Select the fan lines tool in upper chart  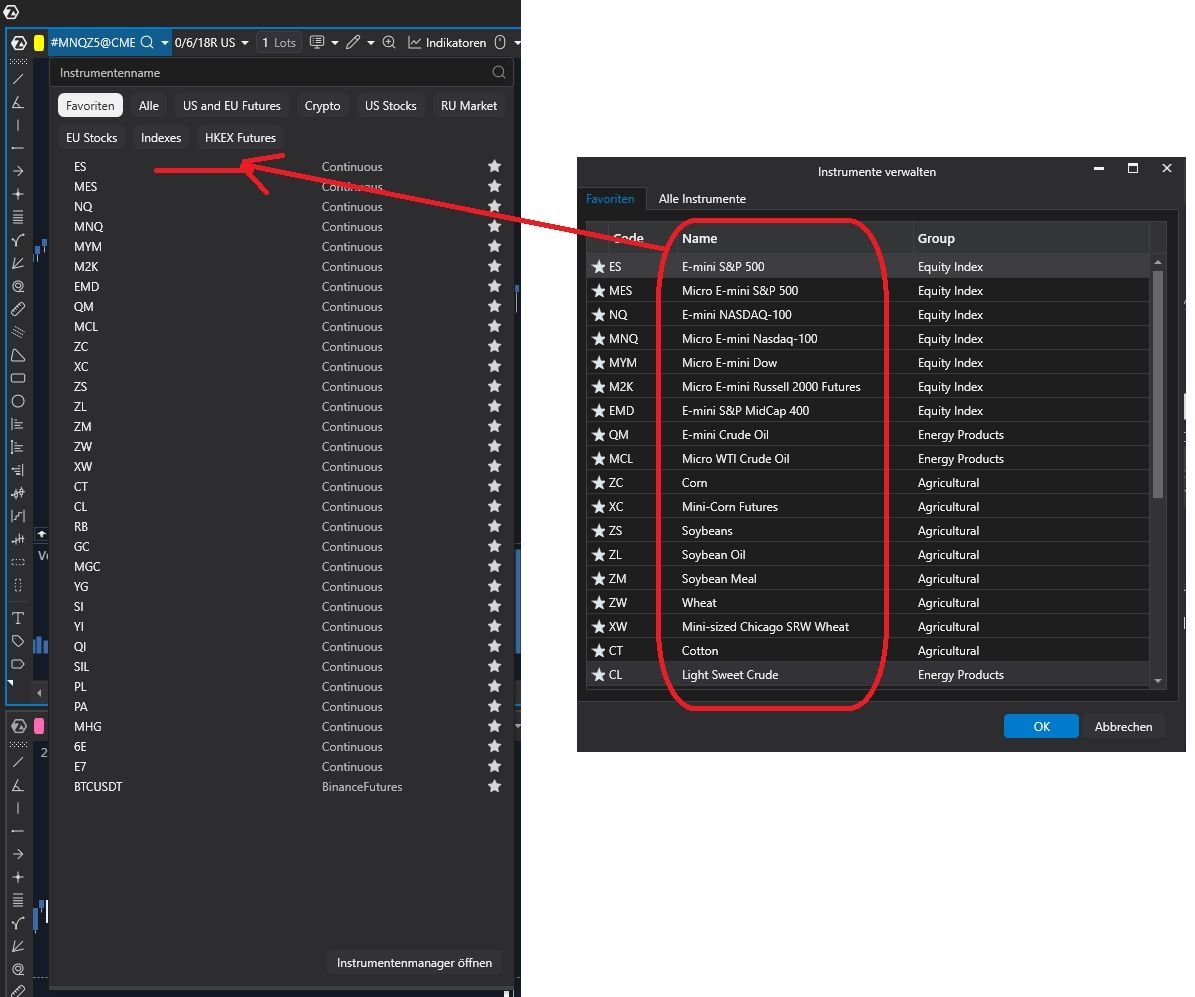[x=18, y=263]
